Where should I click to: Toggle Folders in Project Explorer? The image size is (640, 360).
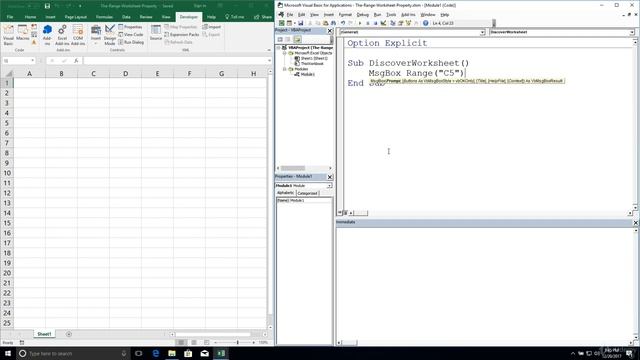click(x=297, y=39)
